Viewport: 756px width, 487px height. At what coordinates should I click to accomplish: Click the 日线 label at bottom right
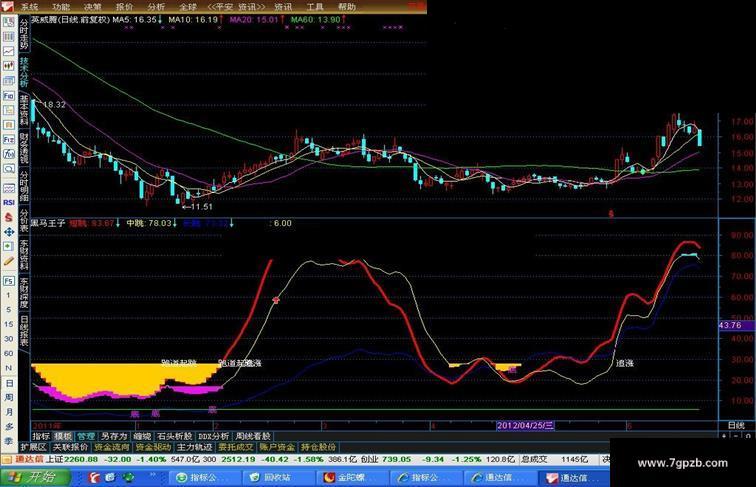tap(736, 425)
